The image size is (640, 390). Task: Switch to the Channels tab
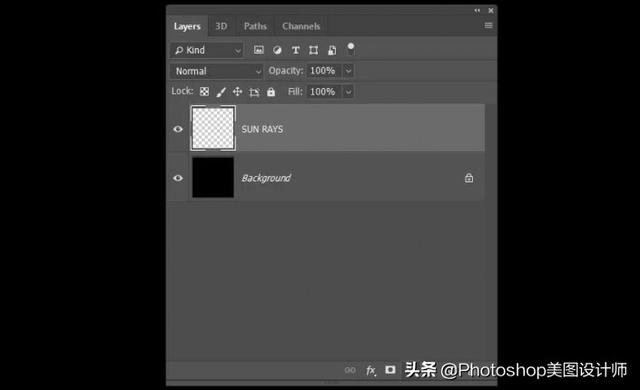301,26
